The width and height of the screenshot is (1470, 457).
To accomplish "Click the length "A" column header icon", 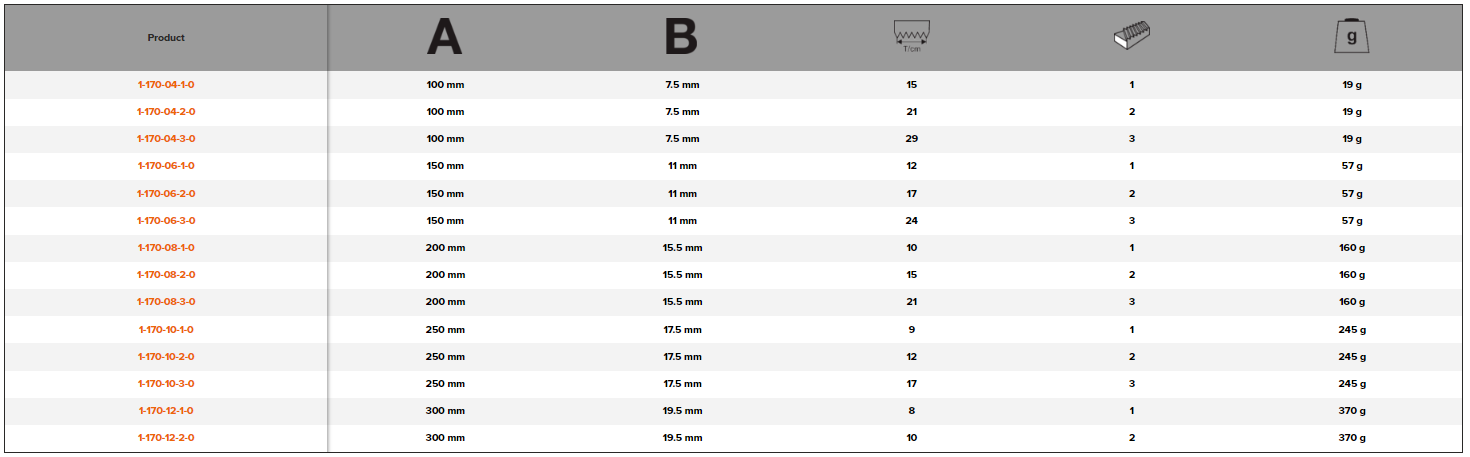I will [x=445, y=37].
